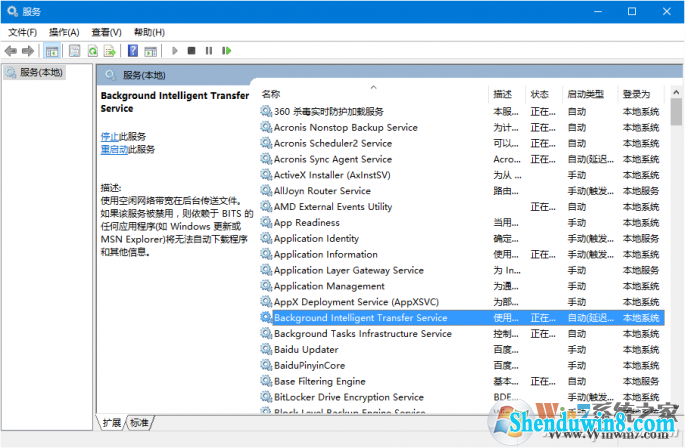Image resolution: width=685 pixels, height=448 pixels.
Task: Click the services icon in the title bar
Action: pyautogui.click(x=13, y=11)
